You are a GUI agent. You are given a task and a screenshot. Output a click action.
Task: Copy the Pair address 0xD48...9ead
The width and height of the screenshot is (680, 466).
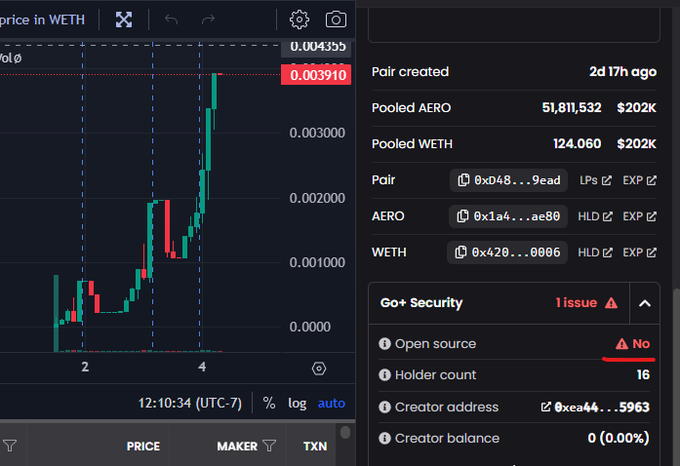[509, 180]
